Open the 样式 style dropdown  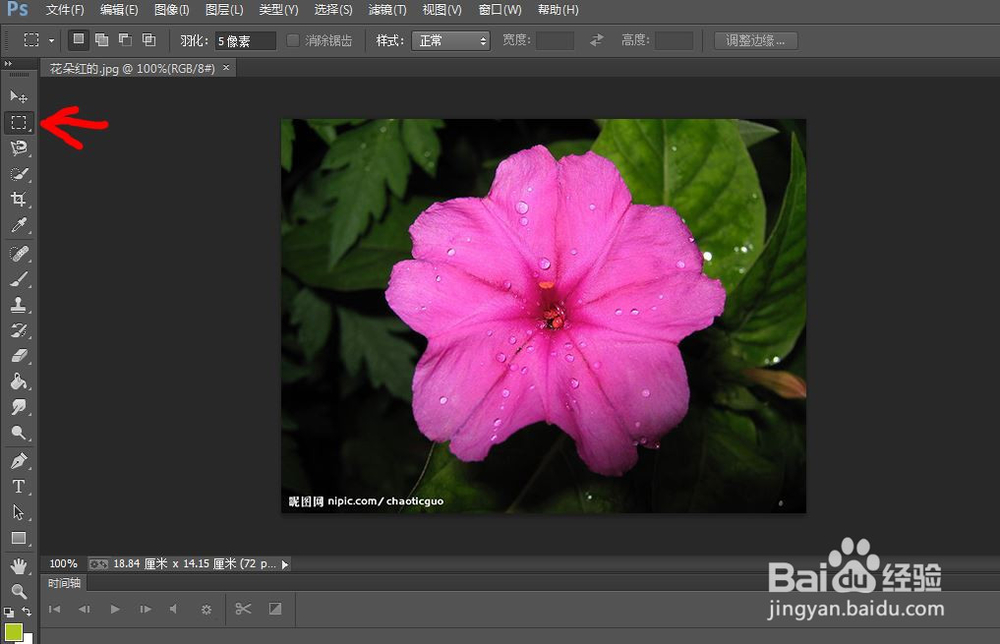451,41
